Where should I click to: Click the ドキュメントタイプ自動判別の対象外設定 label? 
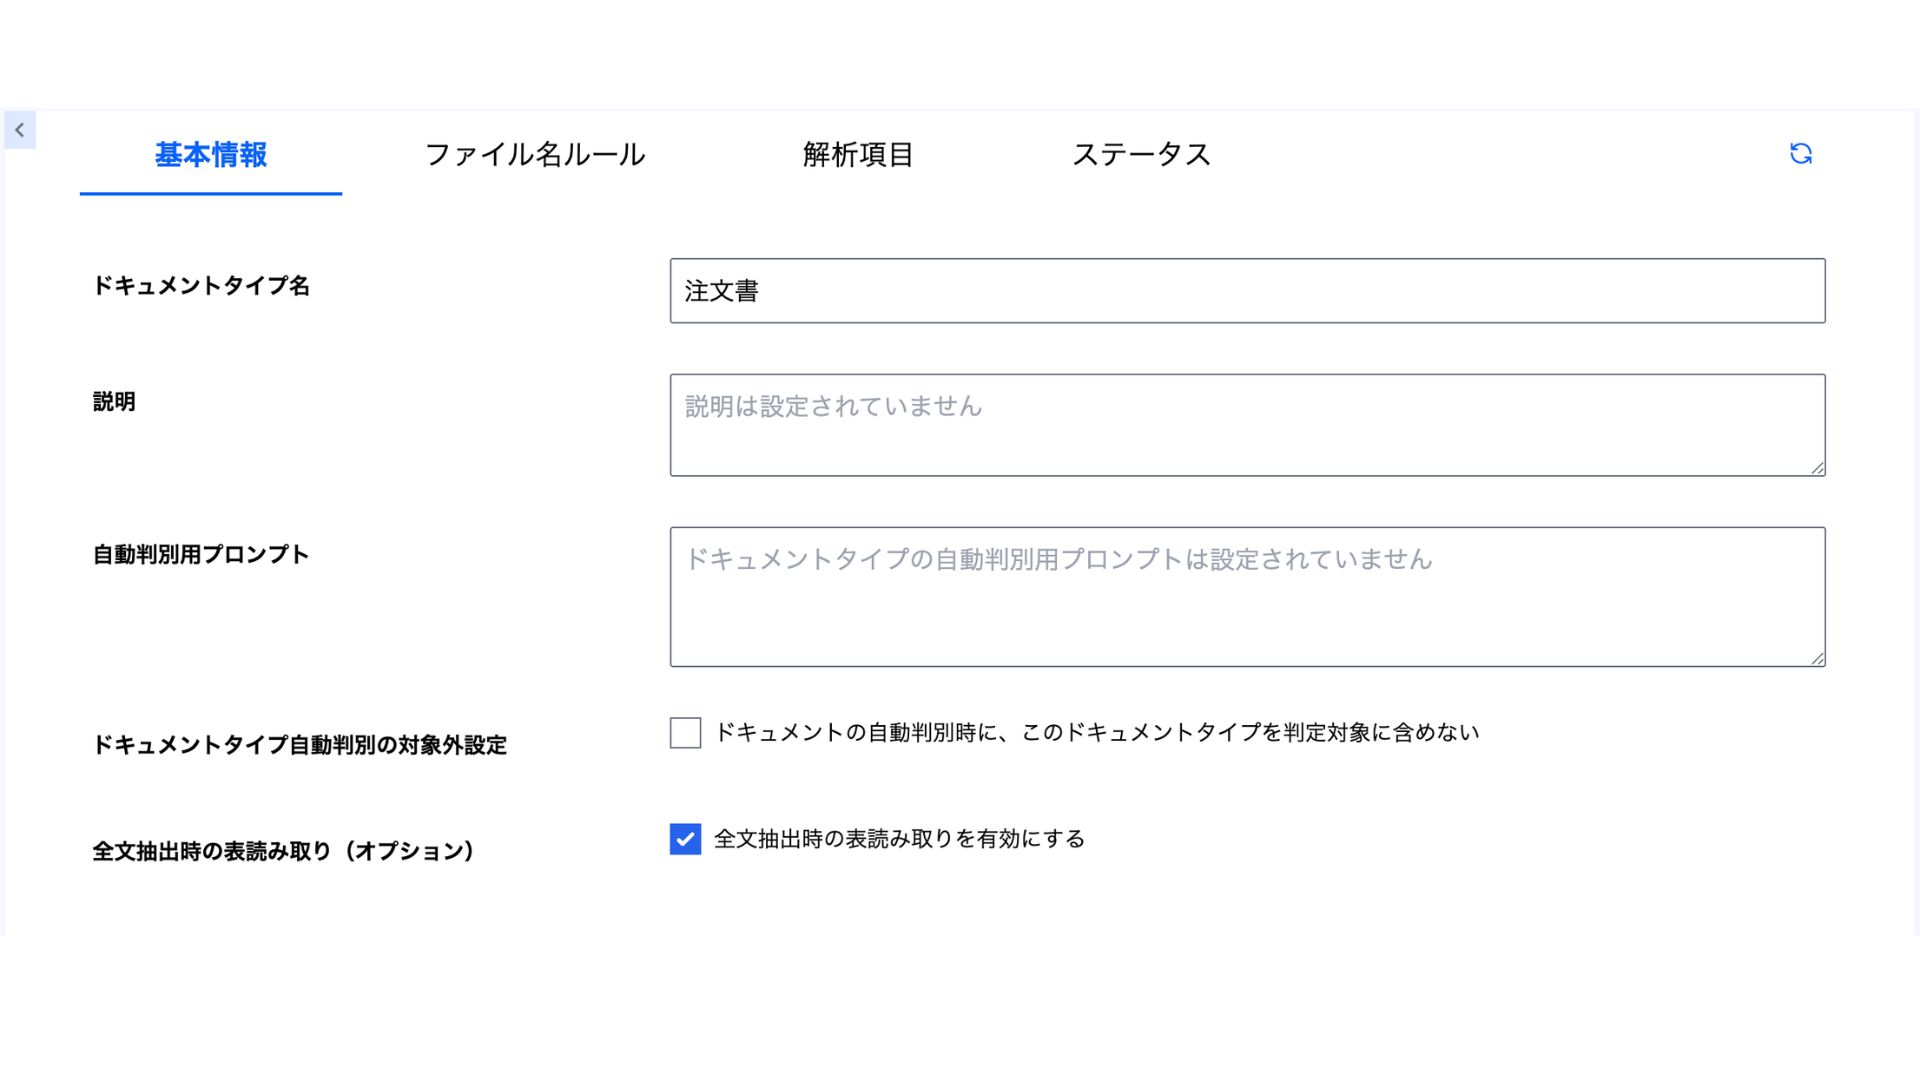[x=300, y=745]
